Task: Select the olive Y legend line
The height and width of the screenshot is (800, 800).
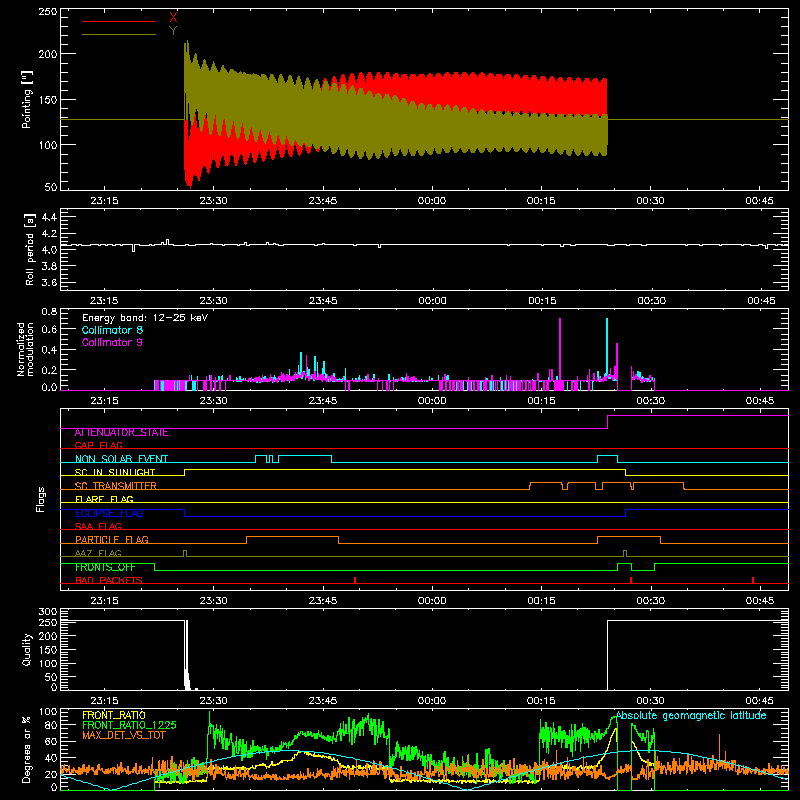Action: [x=119, y=34]
